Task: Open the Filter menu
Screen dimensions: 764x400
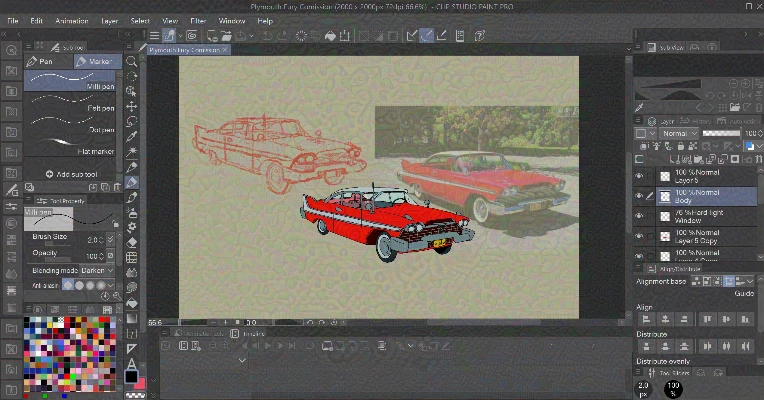Action: coord(198,20)
